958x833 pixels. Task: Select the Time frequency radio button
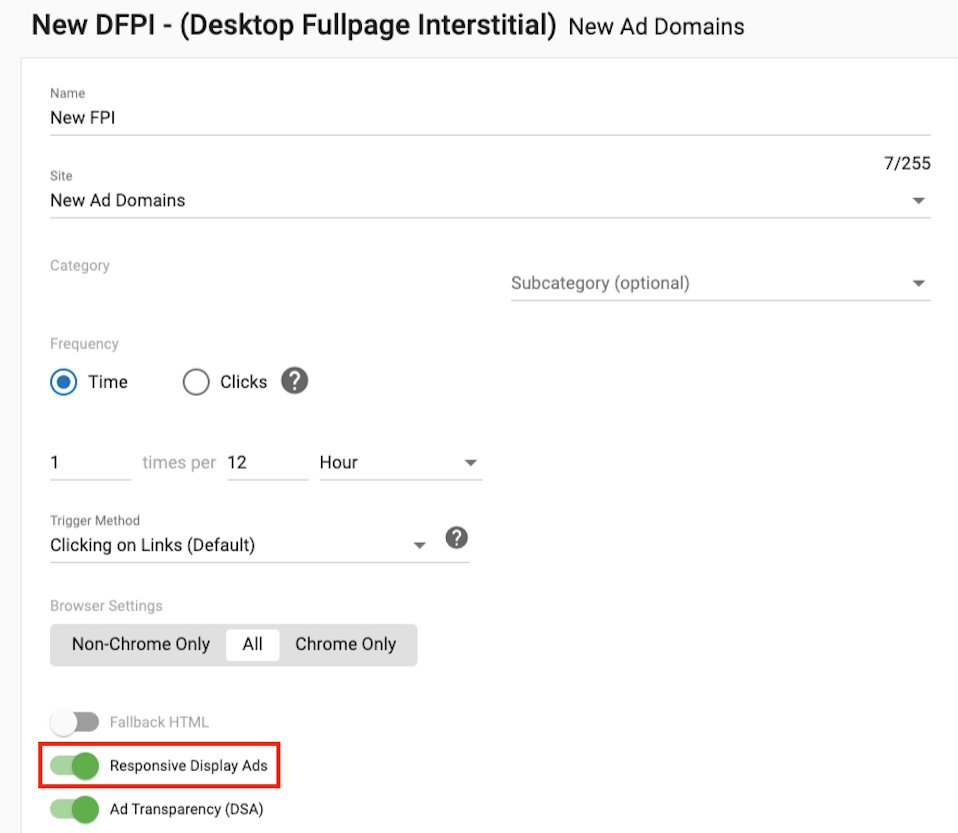(x=63, y=381)
